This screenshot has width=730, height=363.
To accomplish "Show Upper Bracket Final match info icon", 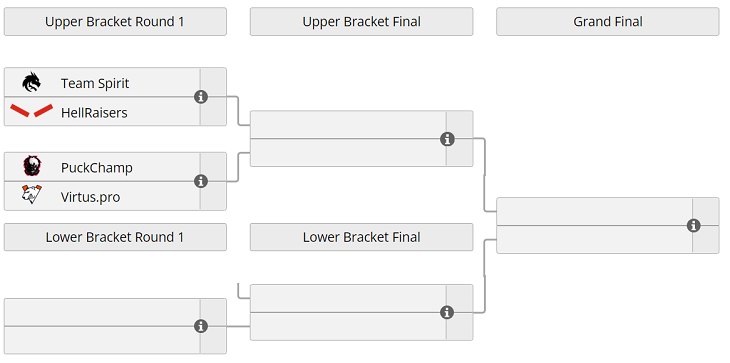I will click(447, 139).
